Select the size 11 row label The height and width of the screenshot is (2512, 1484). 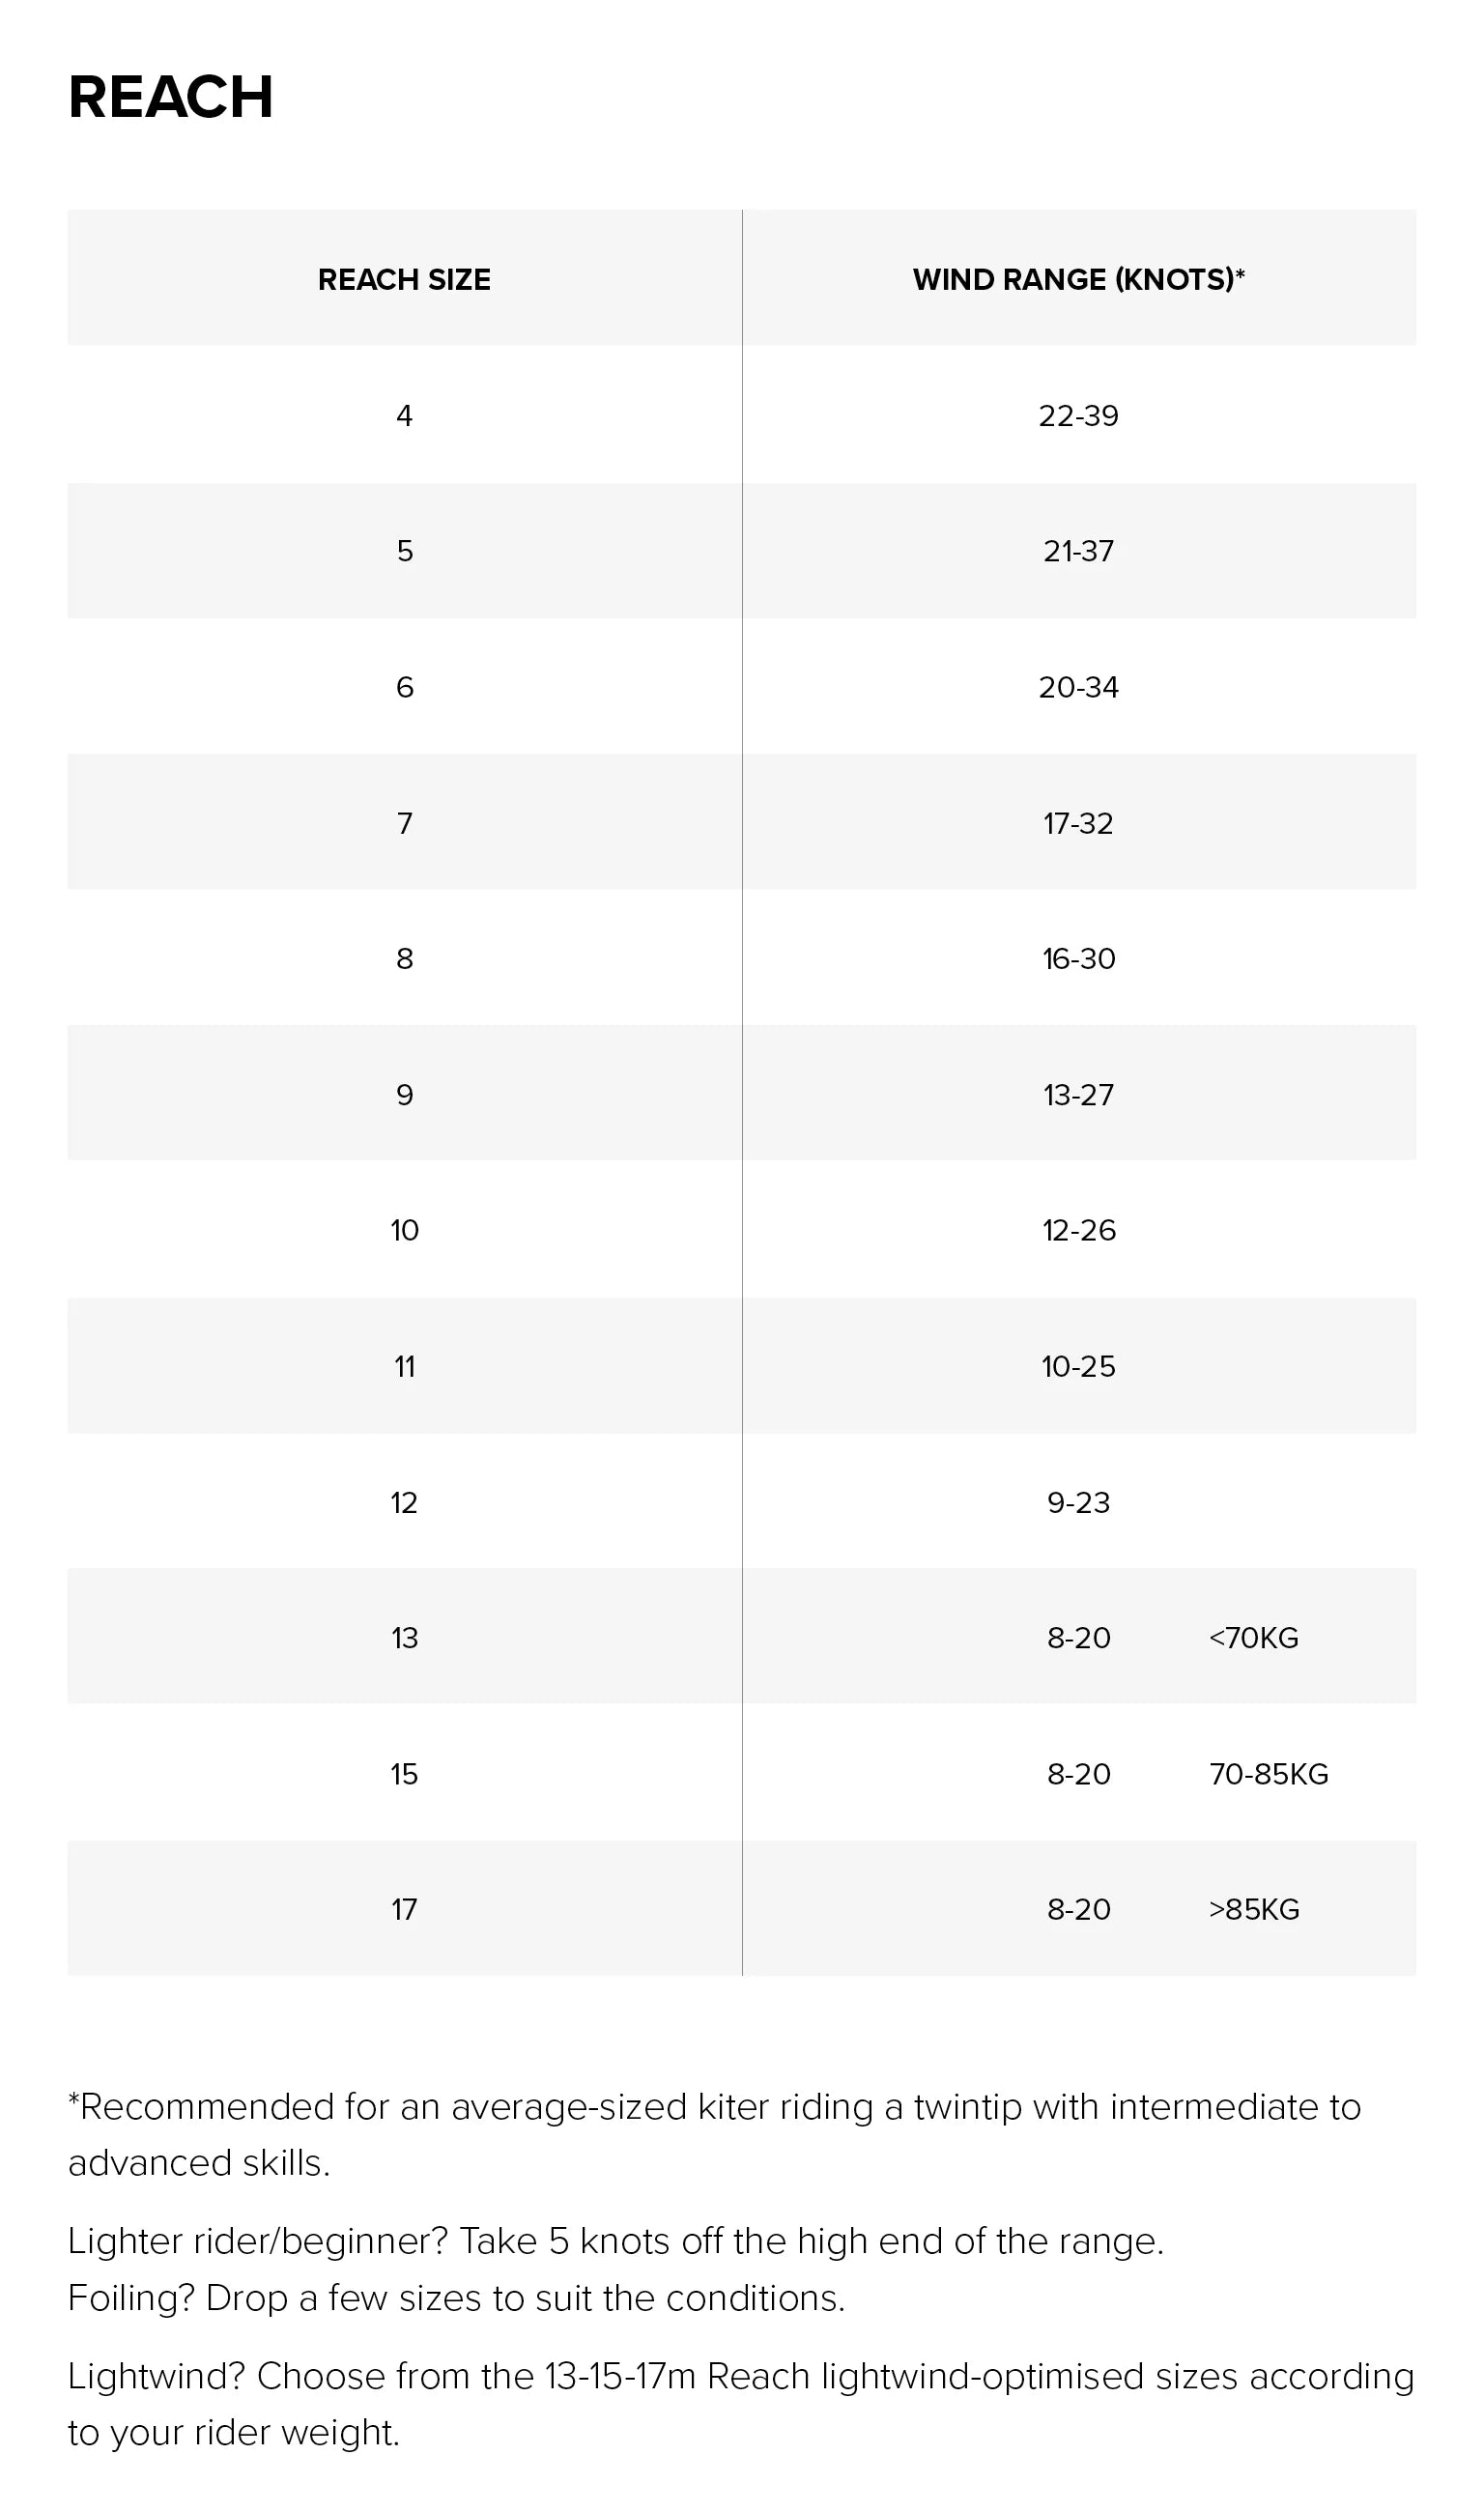pos(404,1367)
